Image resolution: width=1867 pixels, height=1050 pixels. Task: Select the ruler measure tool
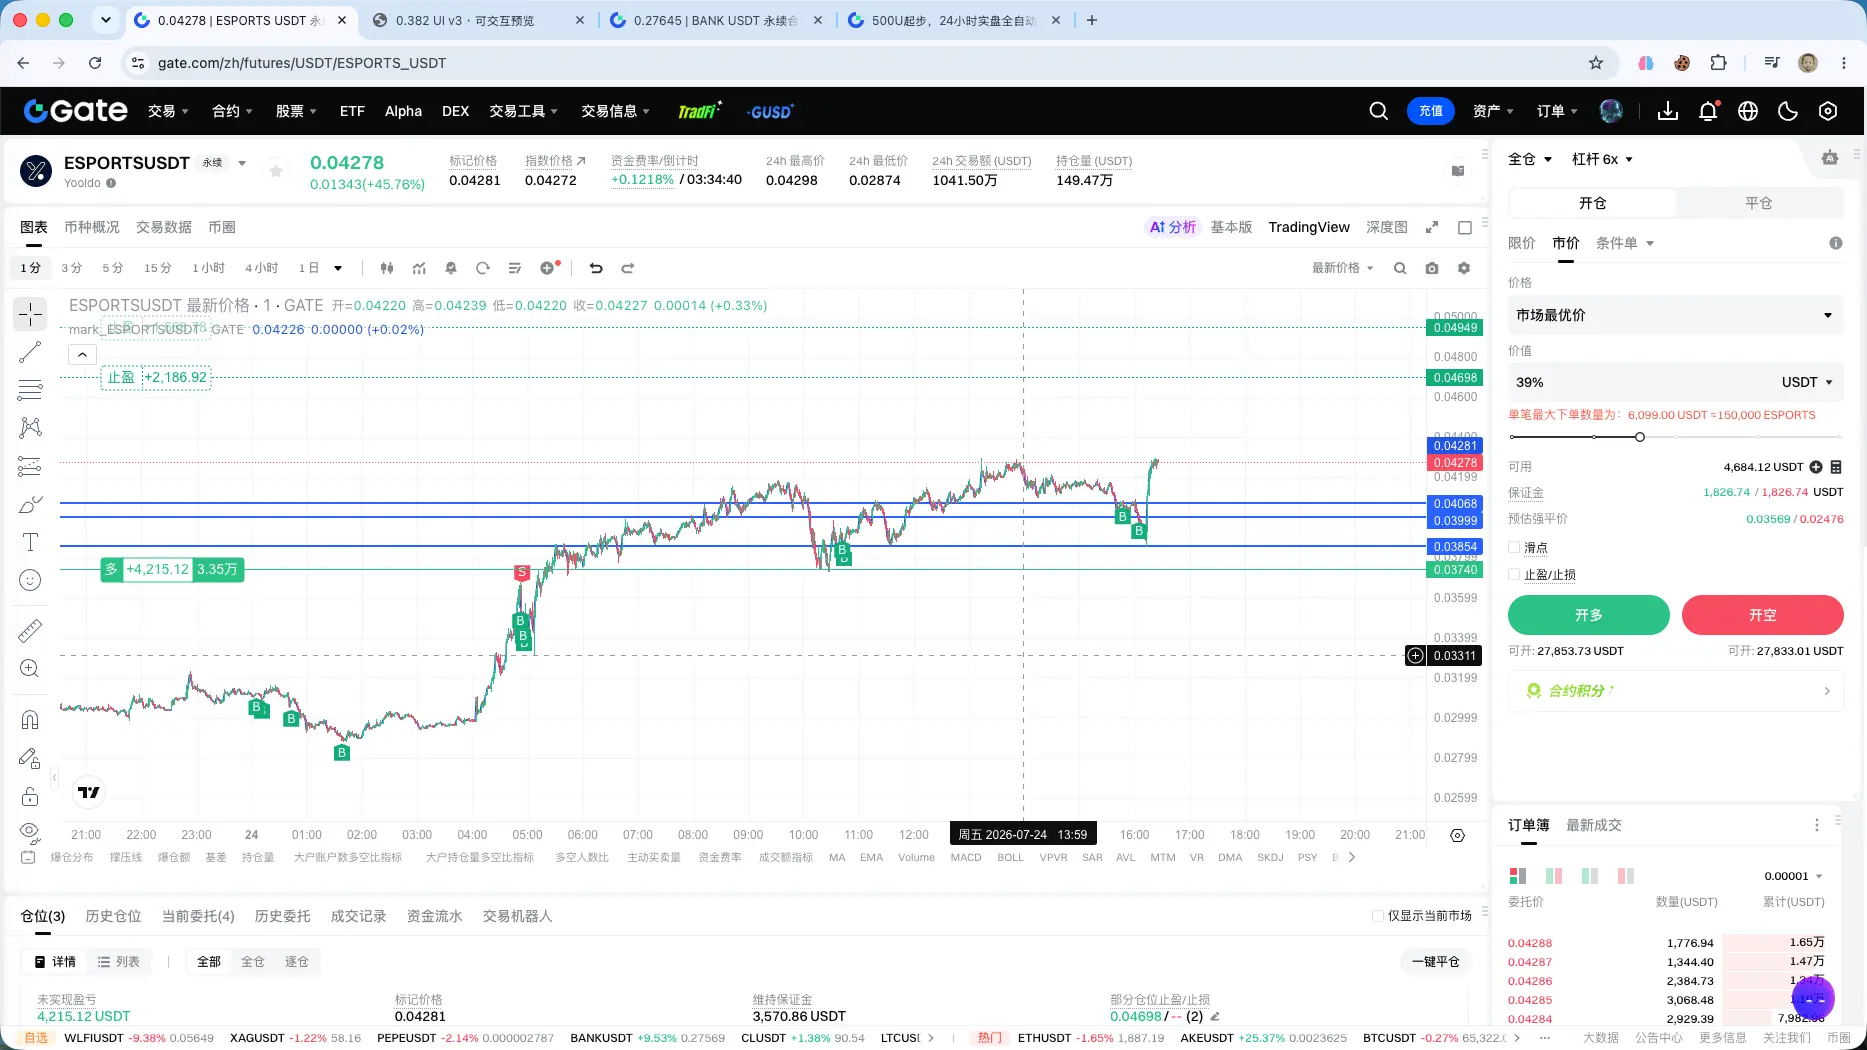pos(30,630)
